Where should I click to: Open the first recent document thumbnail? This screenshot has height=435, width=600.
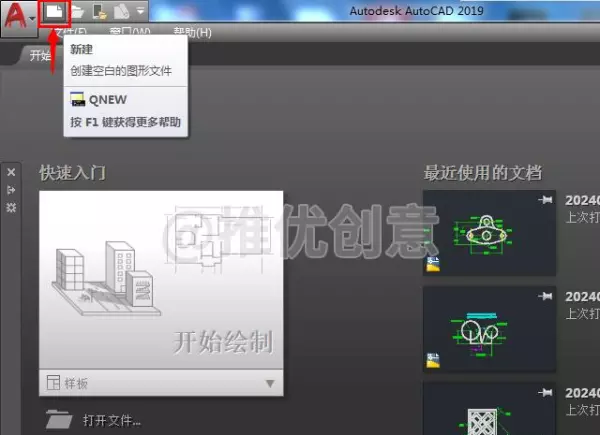pos(489,233)
